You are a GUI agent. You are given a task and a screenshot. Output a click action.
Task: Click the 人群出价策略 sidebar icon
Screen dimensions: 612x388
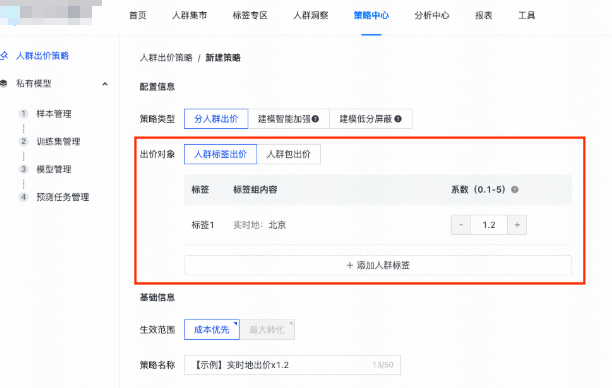click(4, 55)
